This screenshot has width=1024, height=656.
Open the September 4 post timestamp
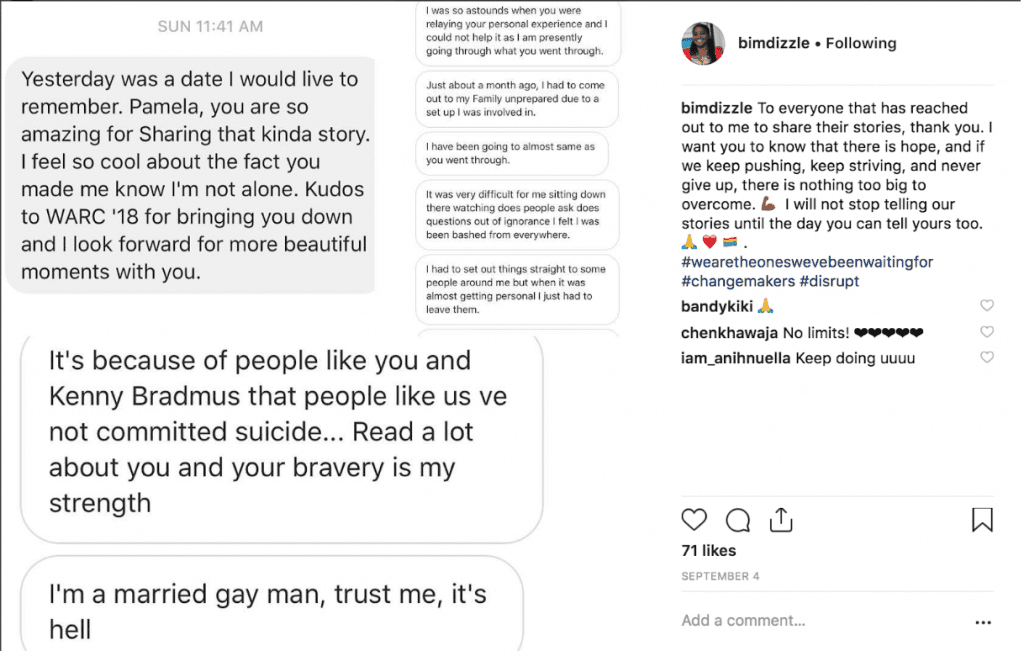coord(720,577)
